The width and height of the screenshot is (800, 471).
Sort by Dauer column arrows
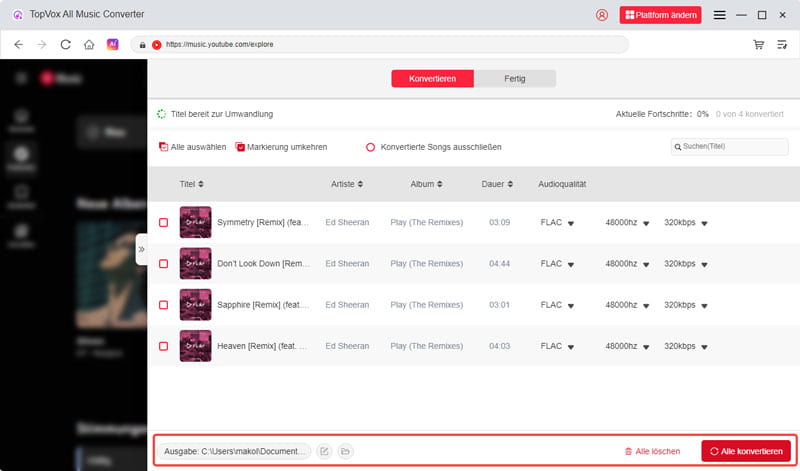click(x=510, y=184)
